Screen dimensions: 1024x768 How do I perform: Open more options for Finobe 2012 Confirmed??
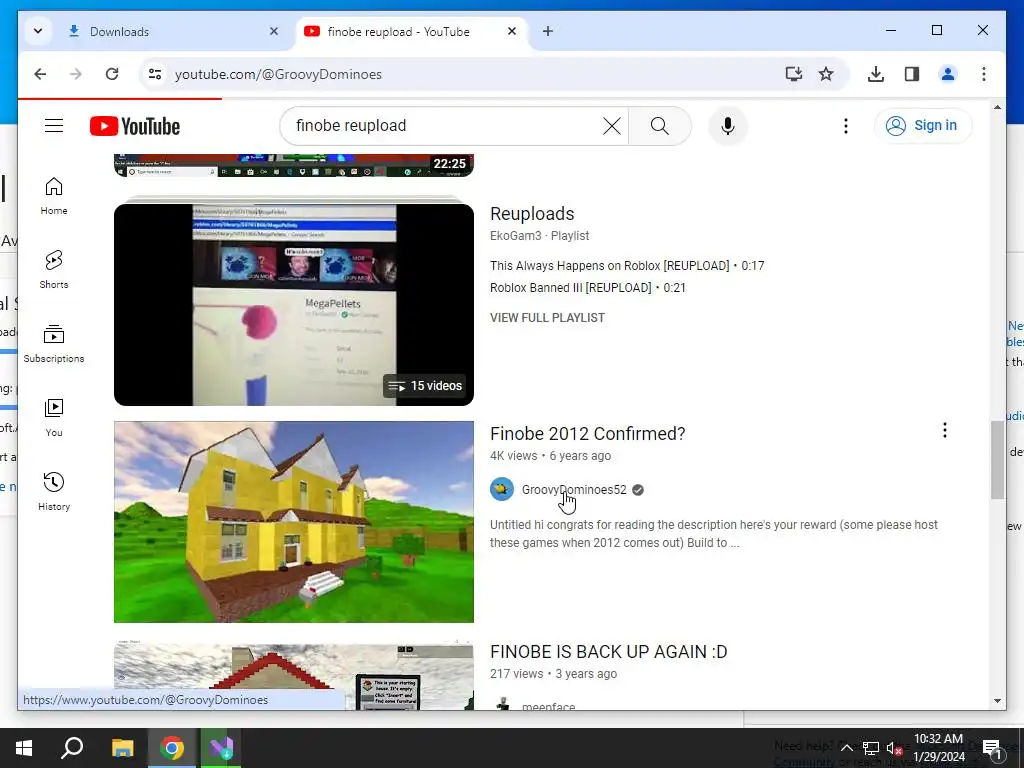(944, 430)
